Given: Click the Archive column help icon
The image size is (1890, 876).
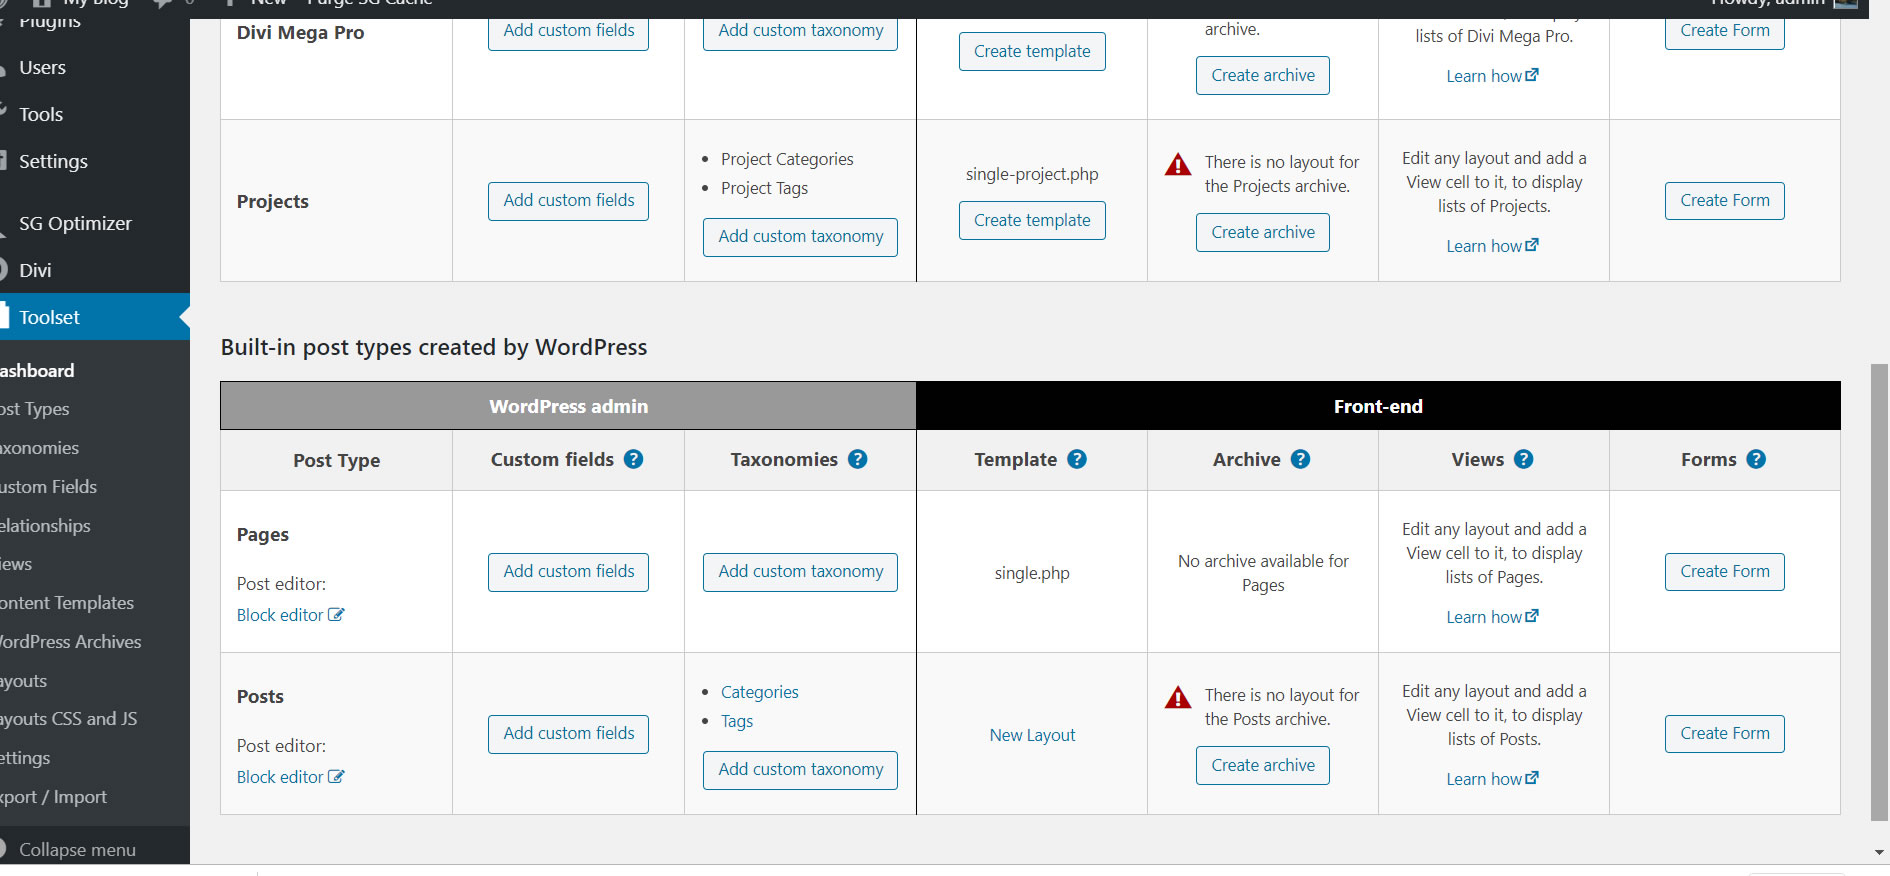Looking at the screenshot, I should point(1300,459).
